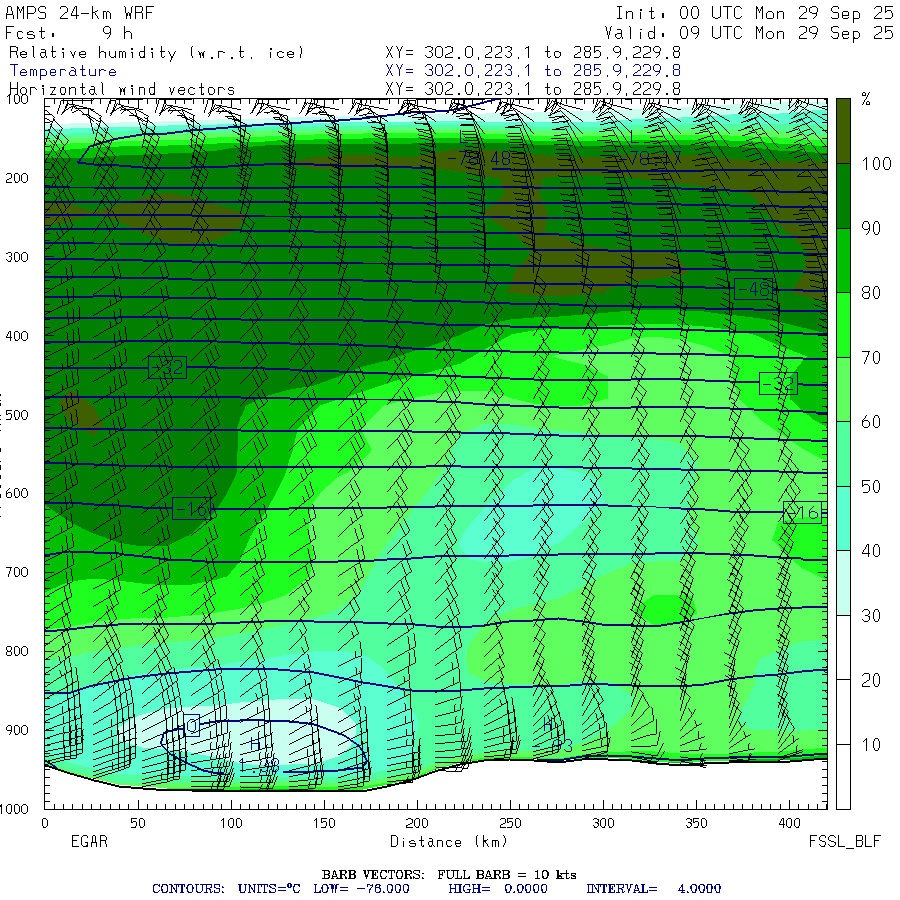The width and height of the screenshot is (900, 900).
Task: Click the "Valid: 09 UTC Mon 29 Sep 25" line
Action: 748,33
